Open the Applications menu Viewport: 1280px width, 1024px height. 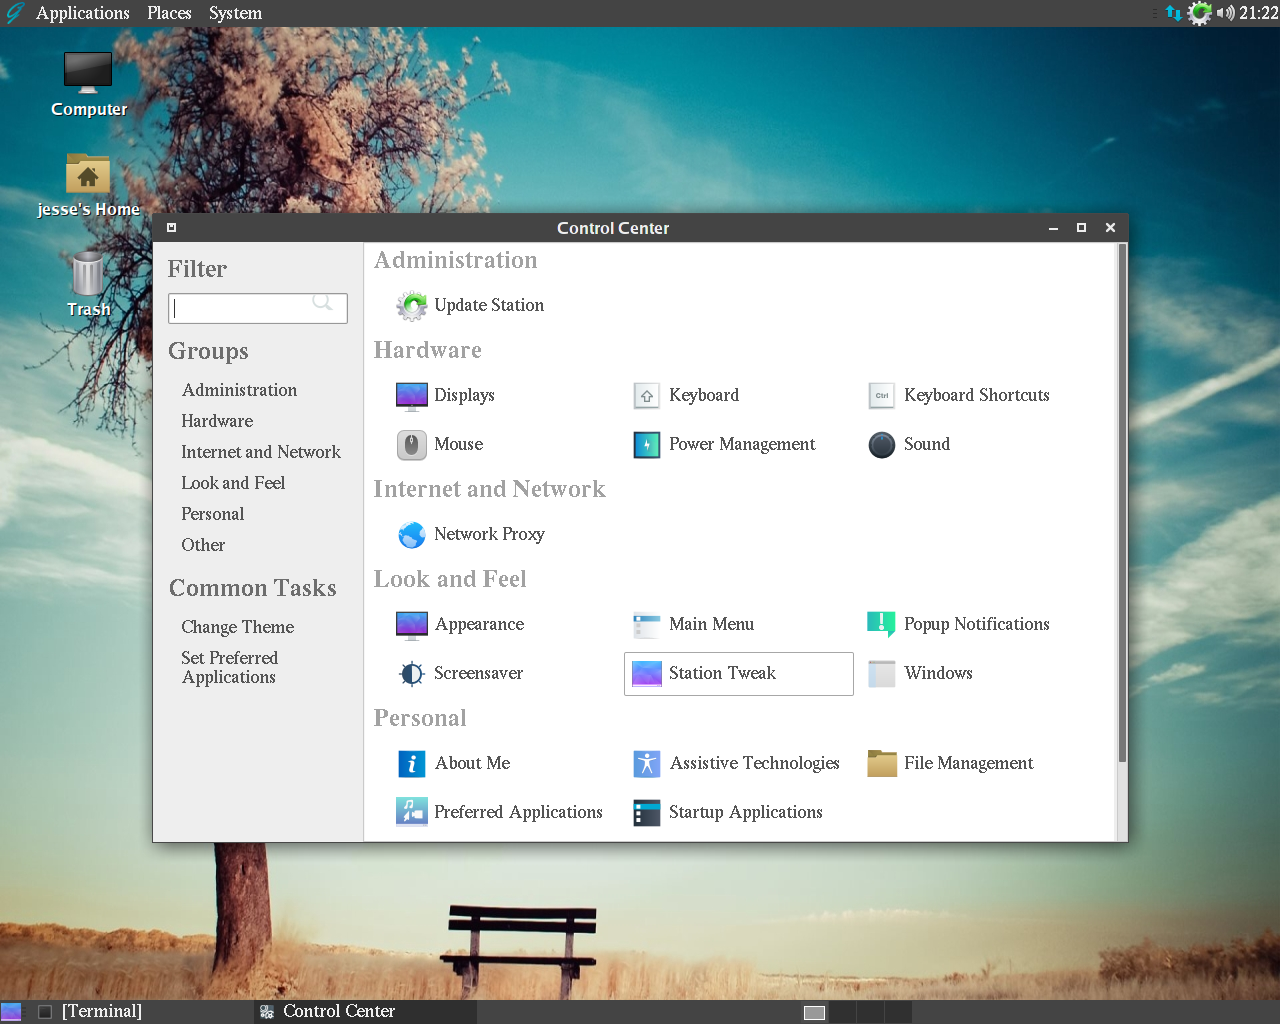coord(83,13)
